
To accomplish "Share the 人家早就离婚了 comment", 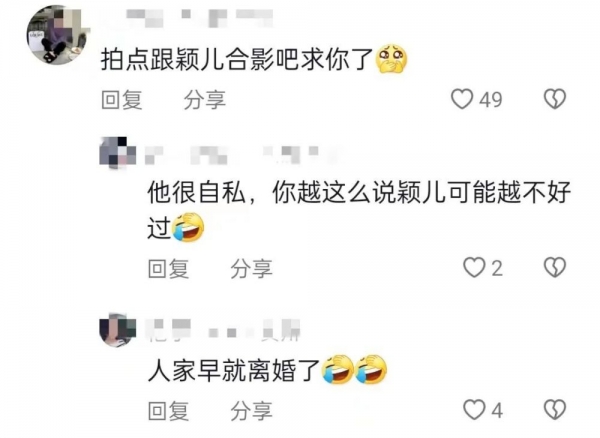I will (251, 411).
